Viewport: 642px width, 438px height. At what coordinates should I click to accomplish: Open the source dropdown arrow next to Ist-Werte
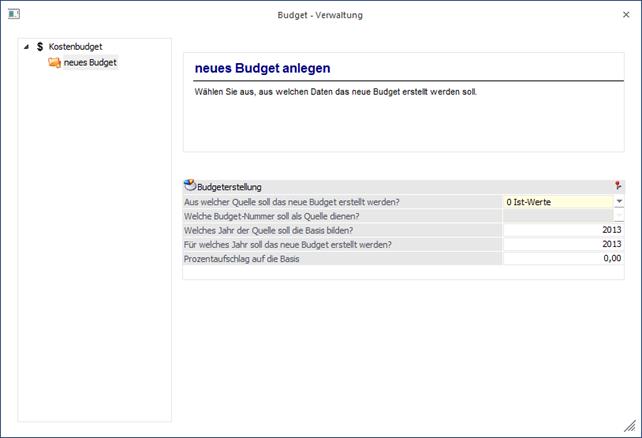coord(619,201)
